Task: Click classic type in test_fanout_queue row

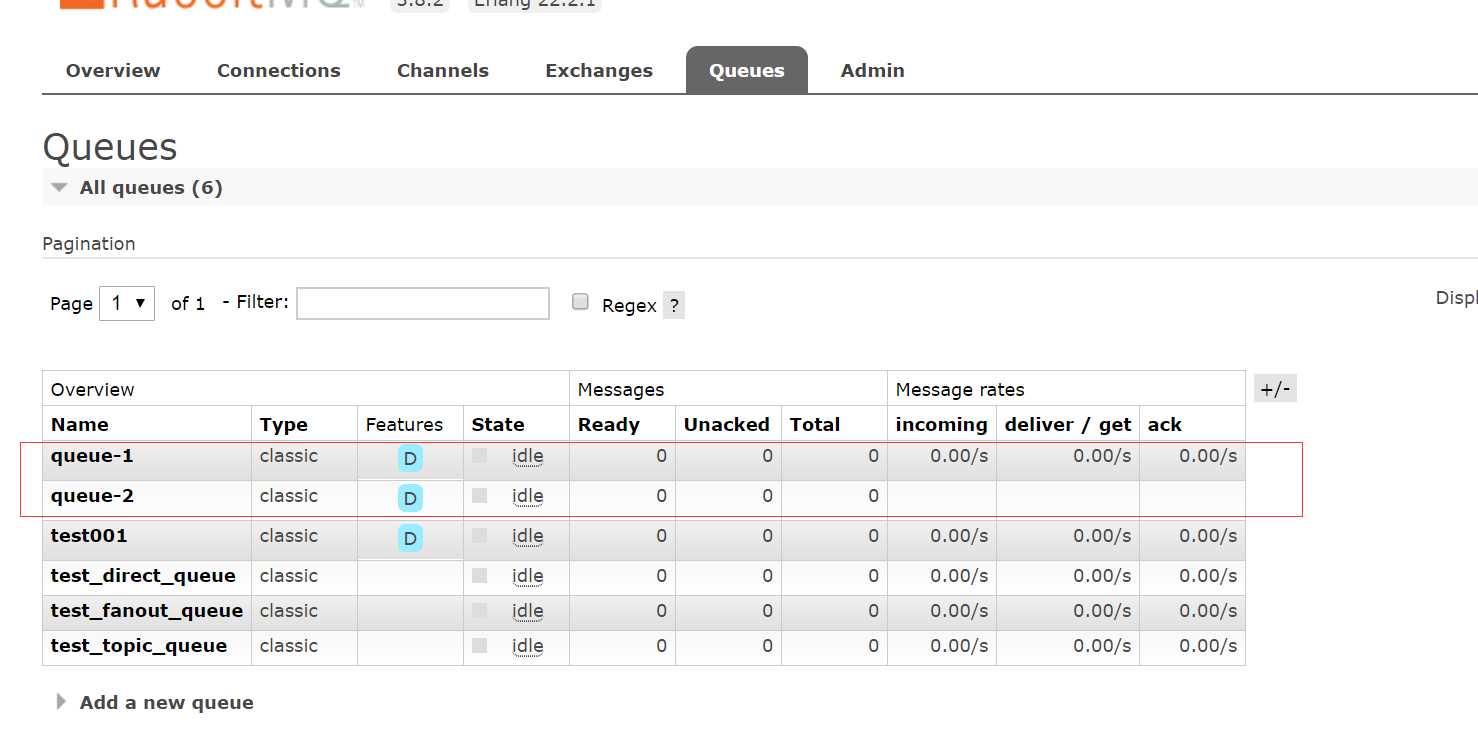Action: (x=289, y=611)
